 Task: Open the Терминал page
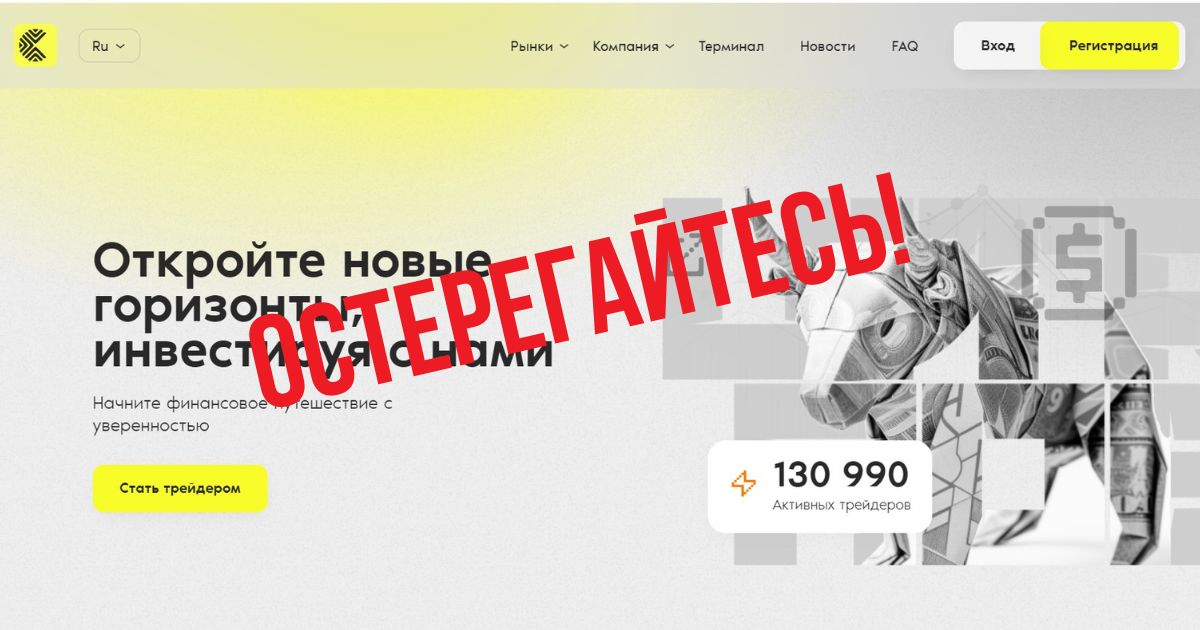731,46
